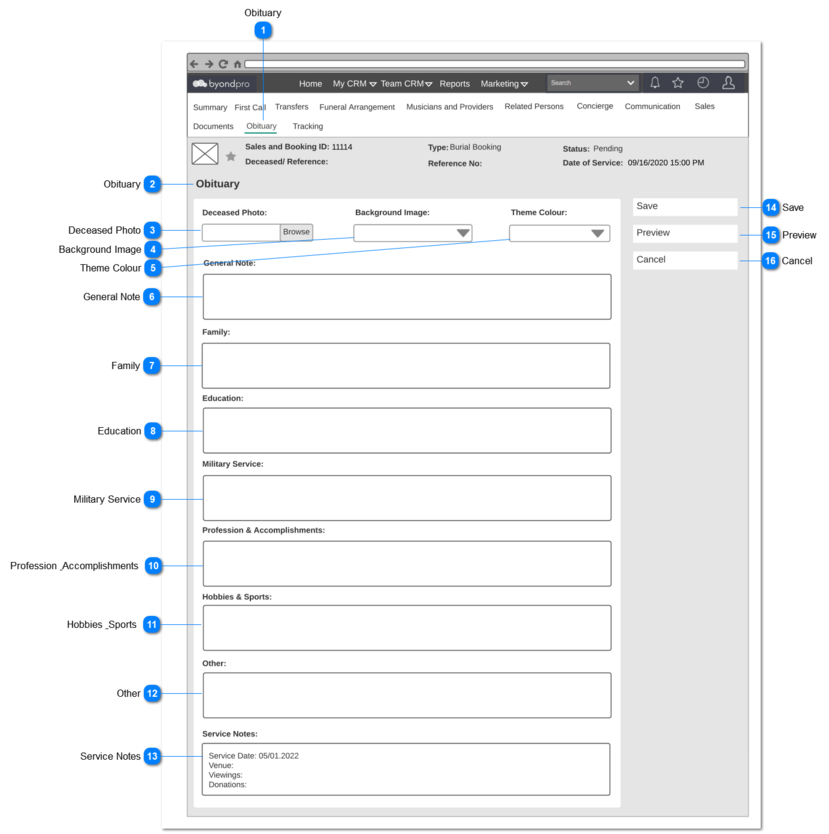Open the Musicians and Providers tab
Image resolution: width=829 pixels, height=834 pixels.
click(x=450, y=107)
